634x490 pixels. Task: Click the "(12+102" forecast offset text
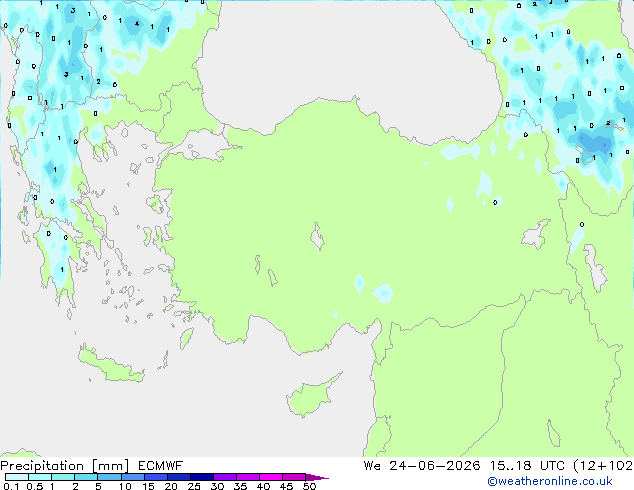(603, 466)
